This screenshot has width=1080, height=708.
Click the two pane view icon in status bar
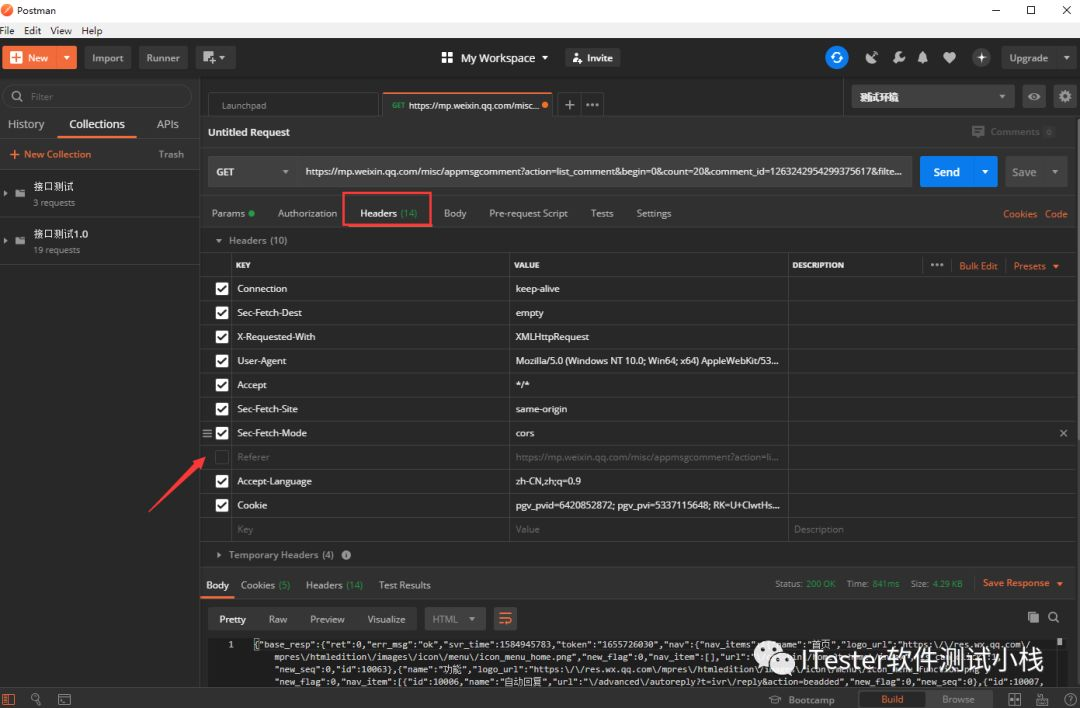coord(1015,699)
